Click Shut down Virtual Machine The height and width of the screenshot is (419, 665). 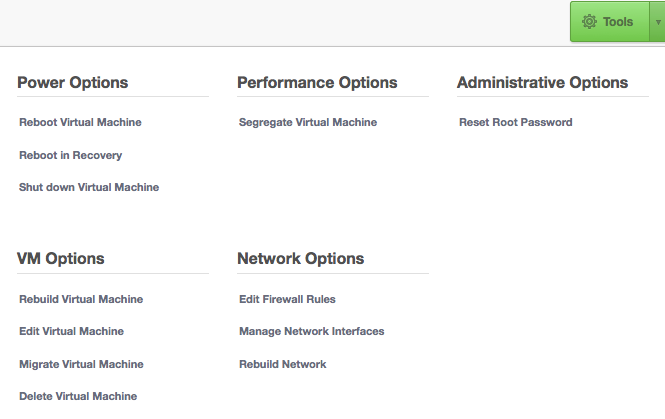tap(89, 187)
